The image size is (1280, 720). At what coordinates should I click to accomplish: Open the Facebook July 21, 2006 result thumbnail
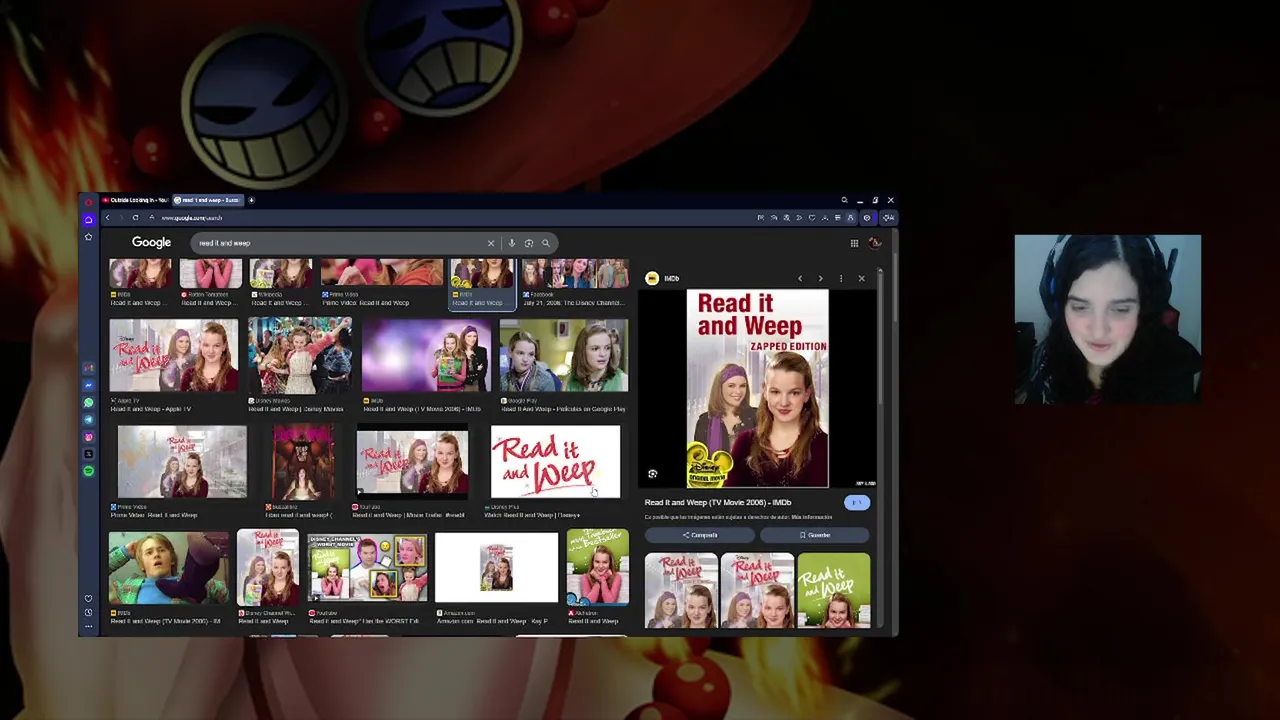[x=575, y=274]
